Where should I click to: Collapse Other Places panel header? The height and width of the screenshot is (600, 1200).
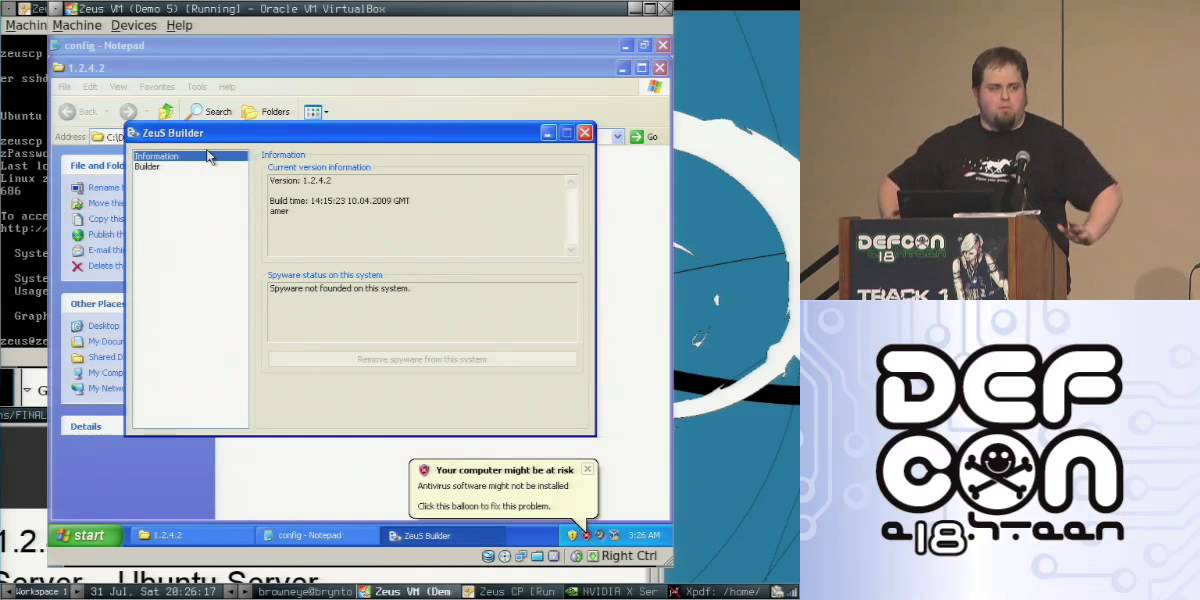coord(93,303)
